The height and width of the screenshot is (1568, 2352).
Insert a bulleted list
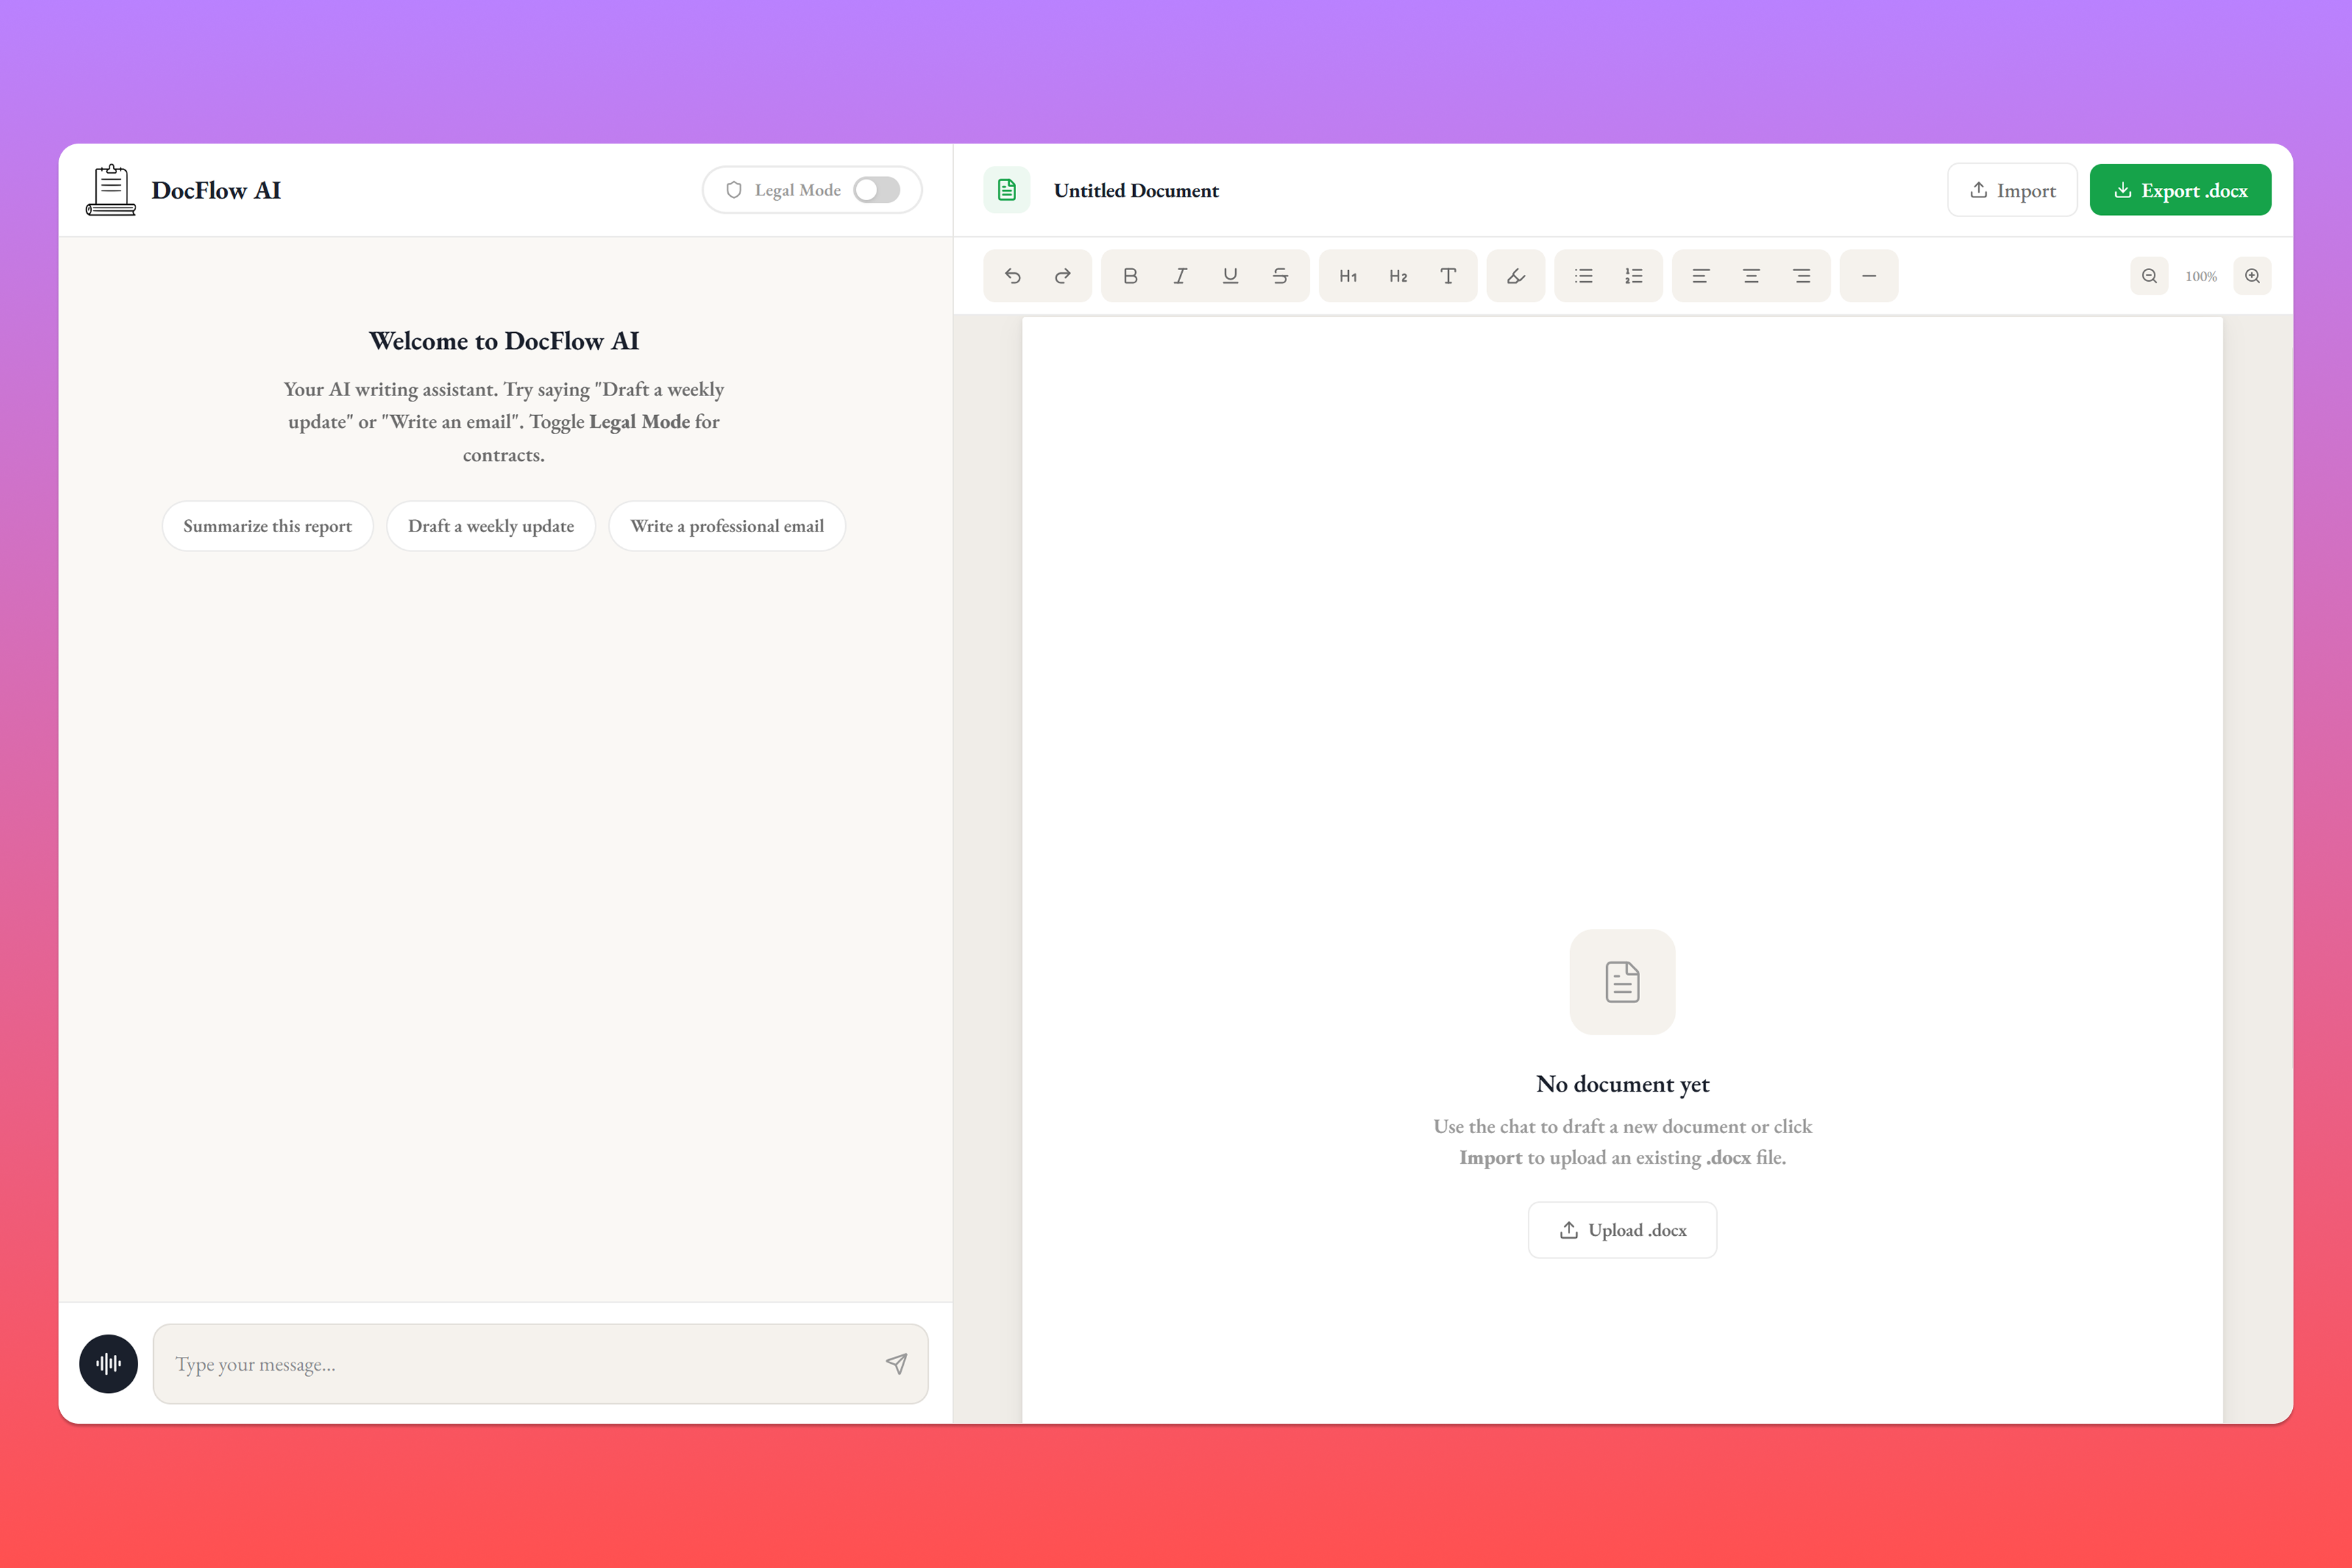tap(1584, 276)
